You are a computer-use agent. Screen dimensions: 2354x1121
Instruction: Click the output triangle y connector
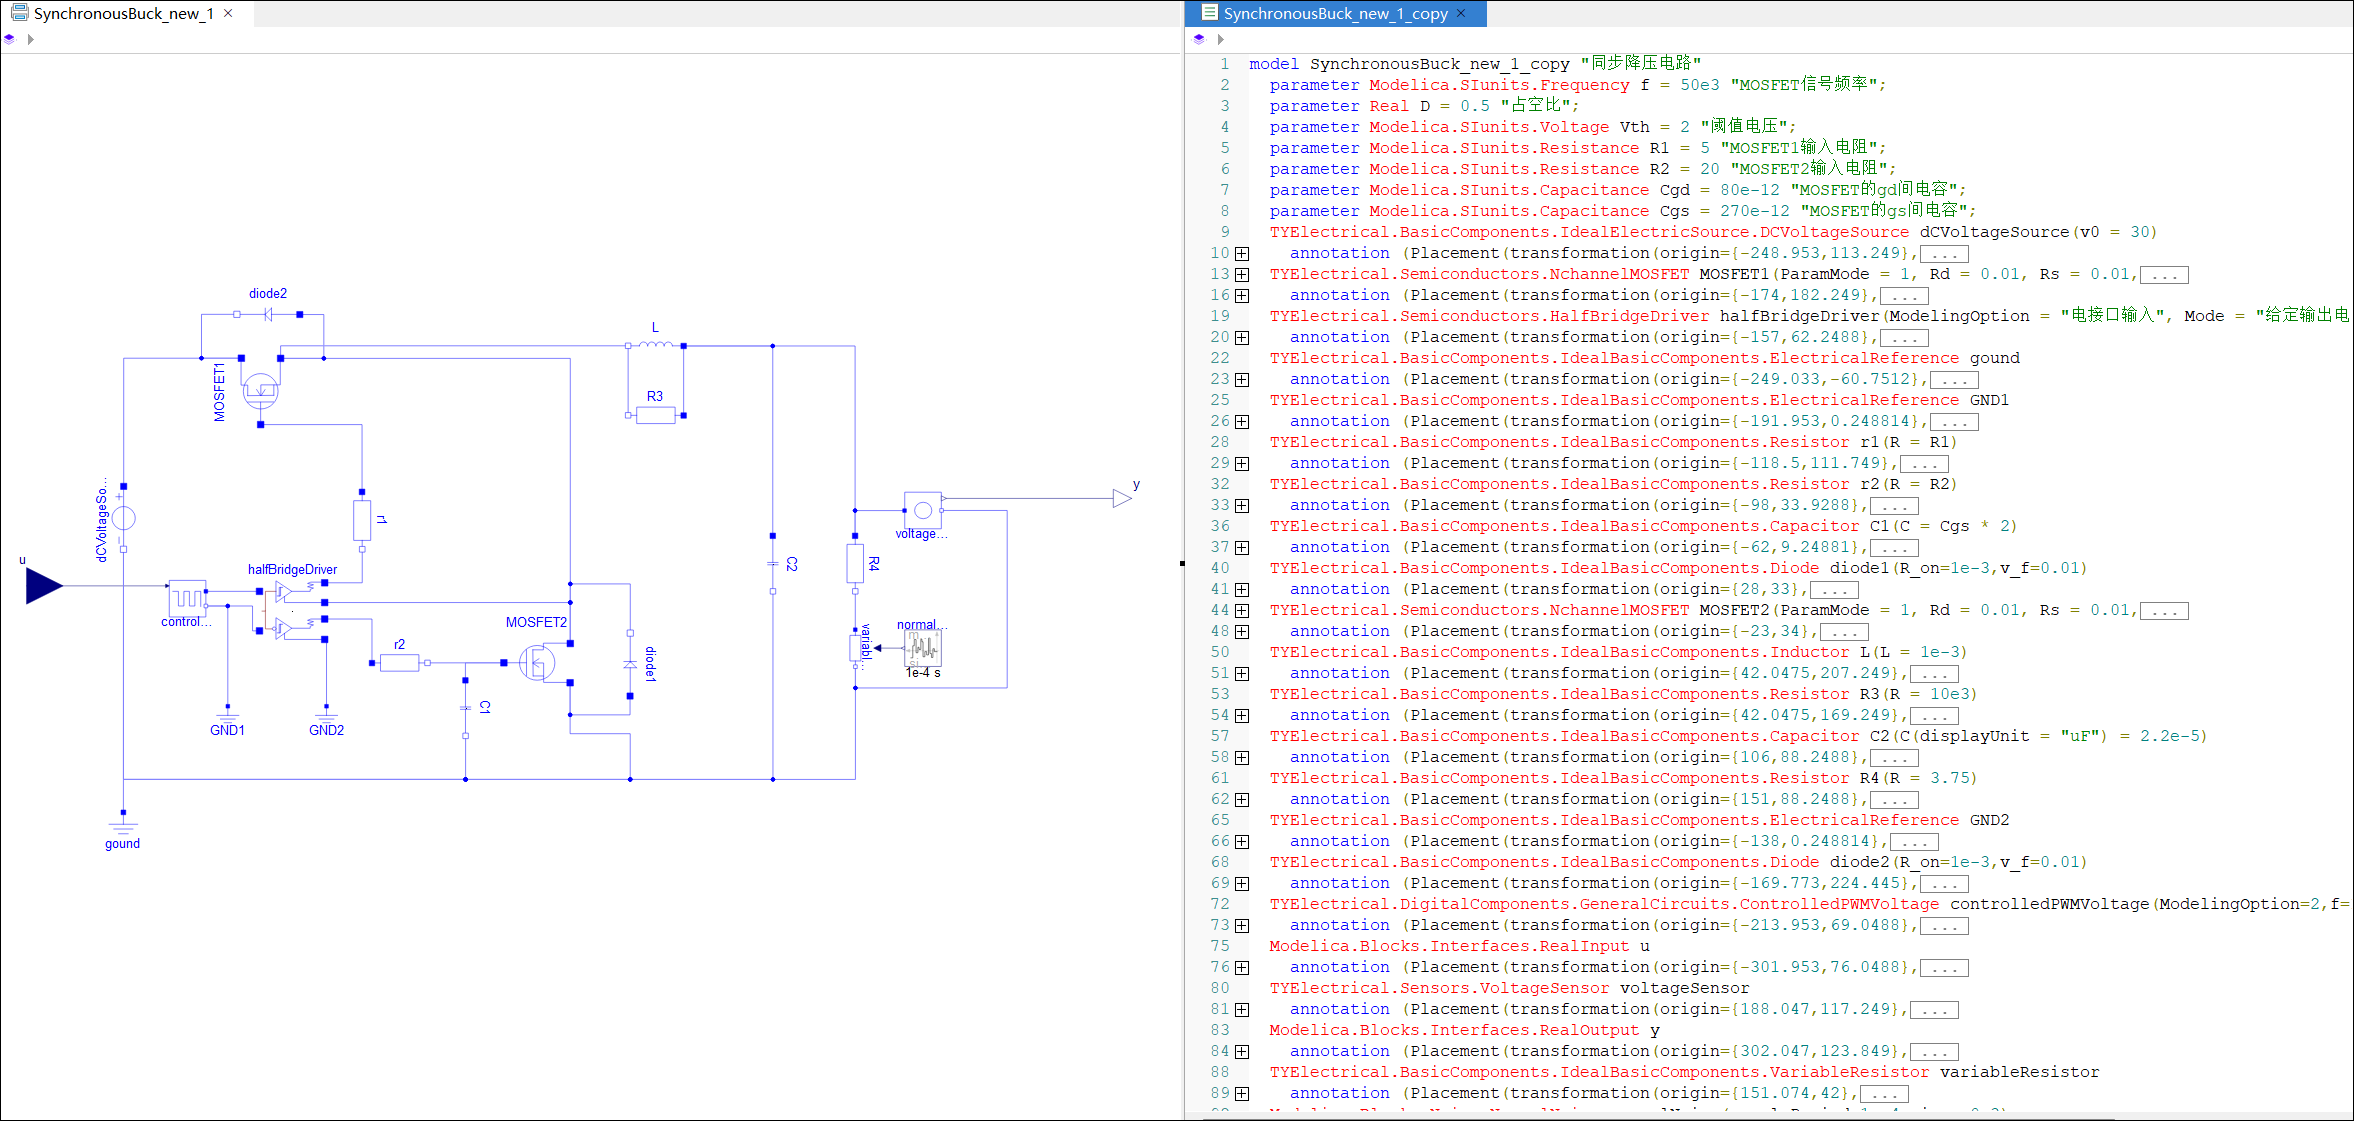[x=1122, y=498]
